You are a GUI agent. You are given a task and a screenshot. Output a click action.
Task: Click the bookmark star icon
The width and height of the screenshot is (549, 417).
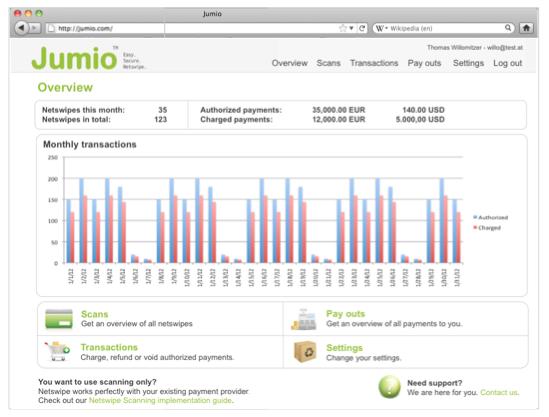pyautogui.click(x=343, y=28)
